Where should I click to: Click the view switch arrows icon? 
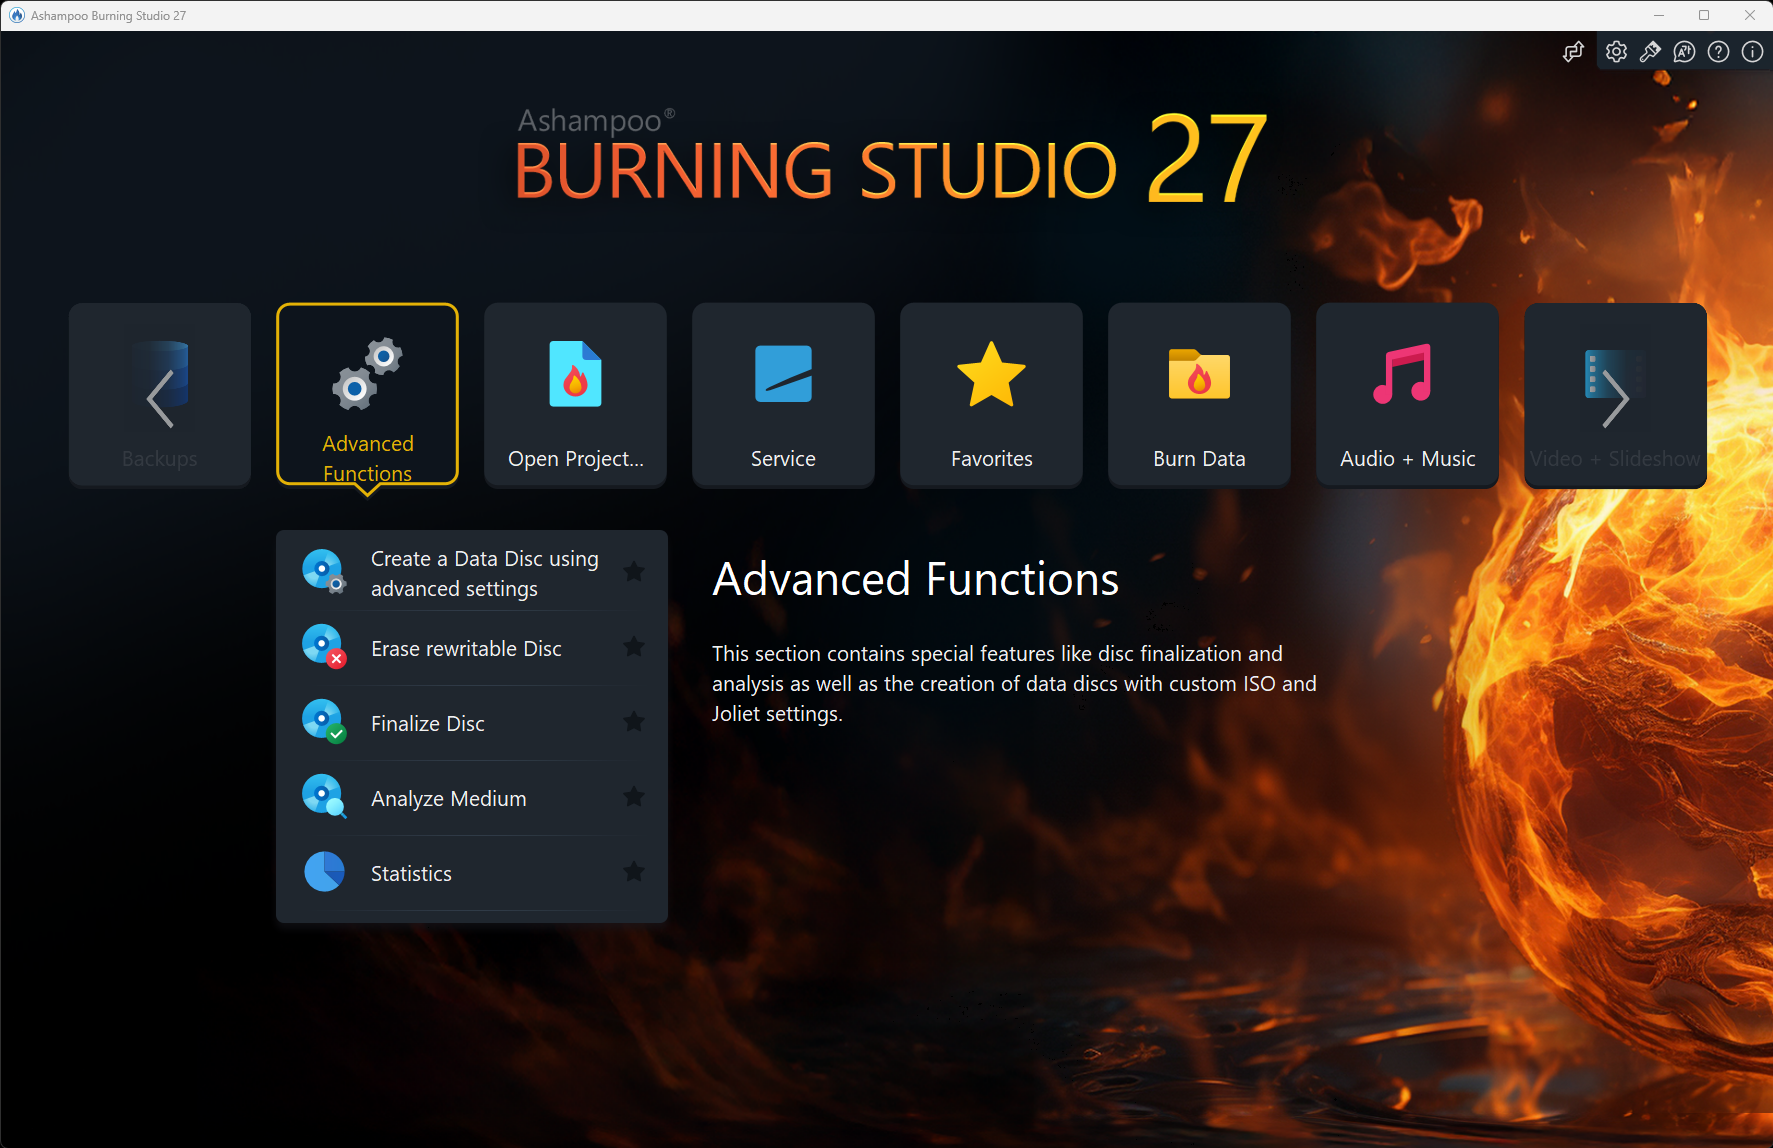1573,51
